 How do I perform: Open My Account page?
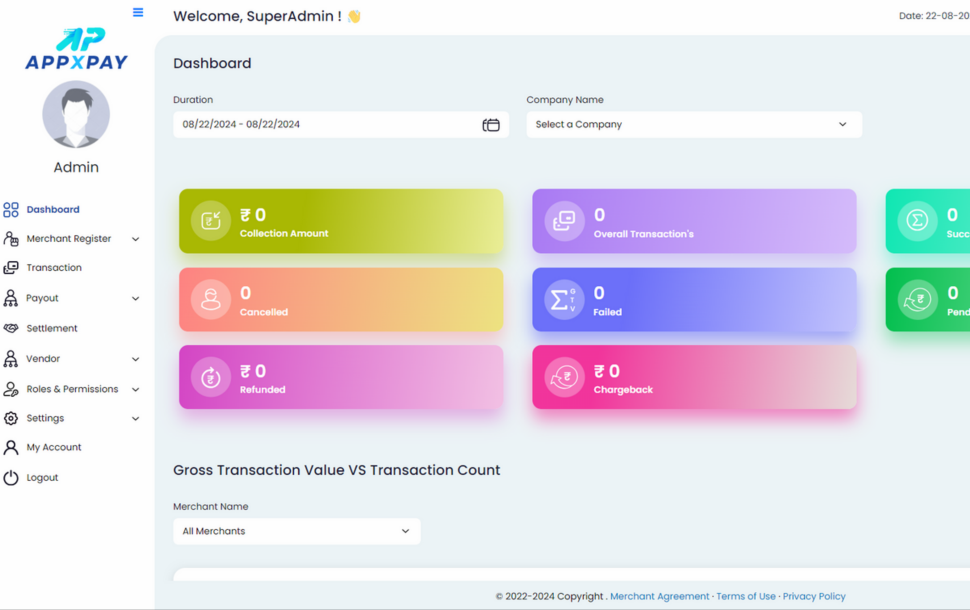coord(54,447)
